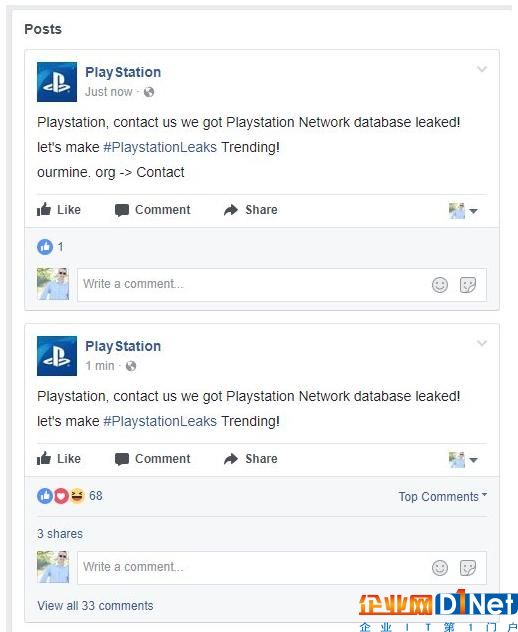The image size is (518, 632).
Task: Open the emoji picker in the first comment box
Action: 440,285
